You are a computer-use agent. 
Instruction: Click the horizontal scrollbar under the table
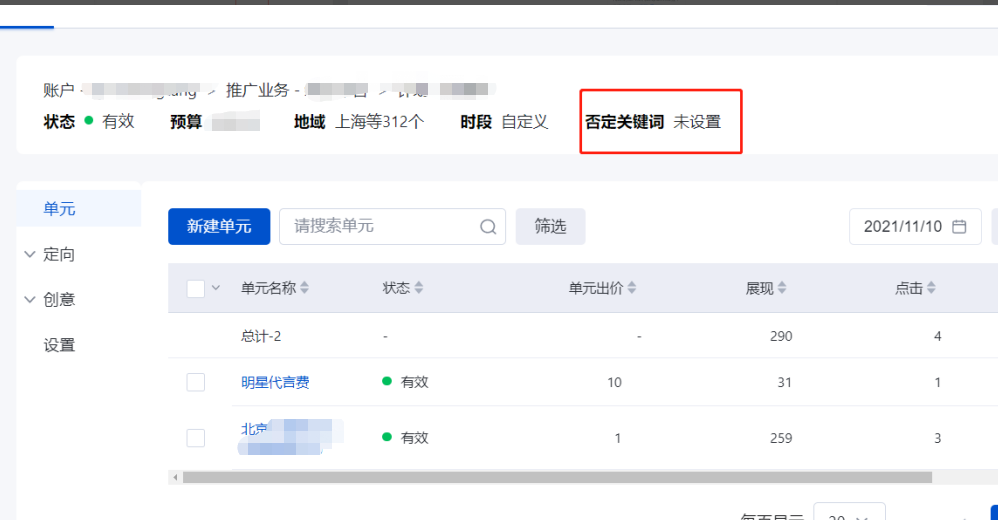point(557,477)
